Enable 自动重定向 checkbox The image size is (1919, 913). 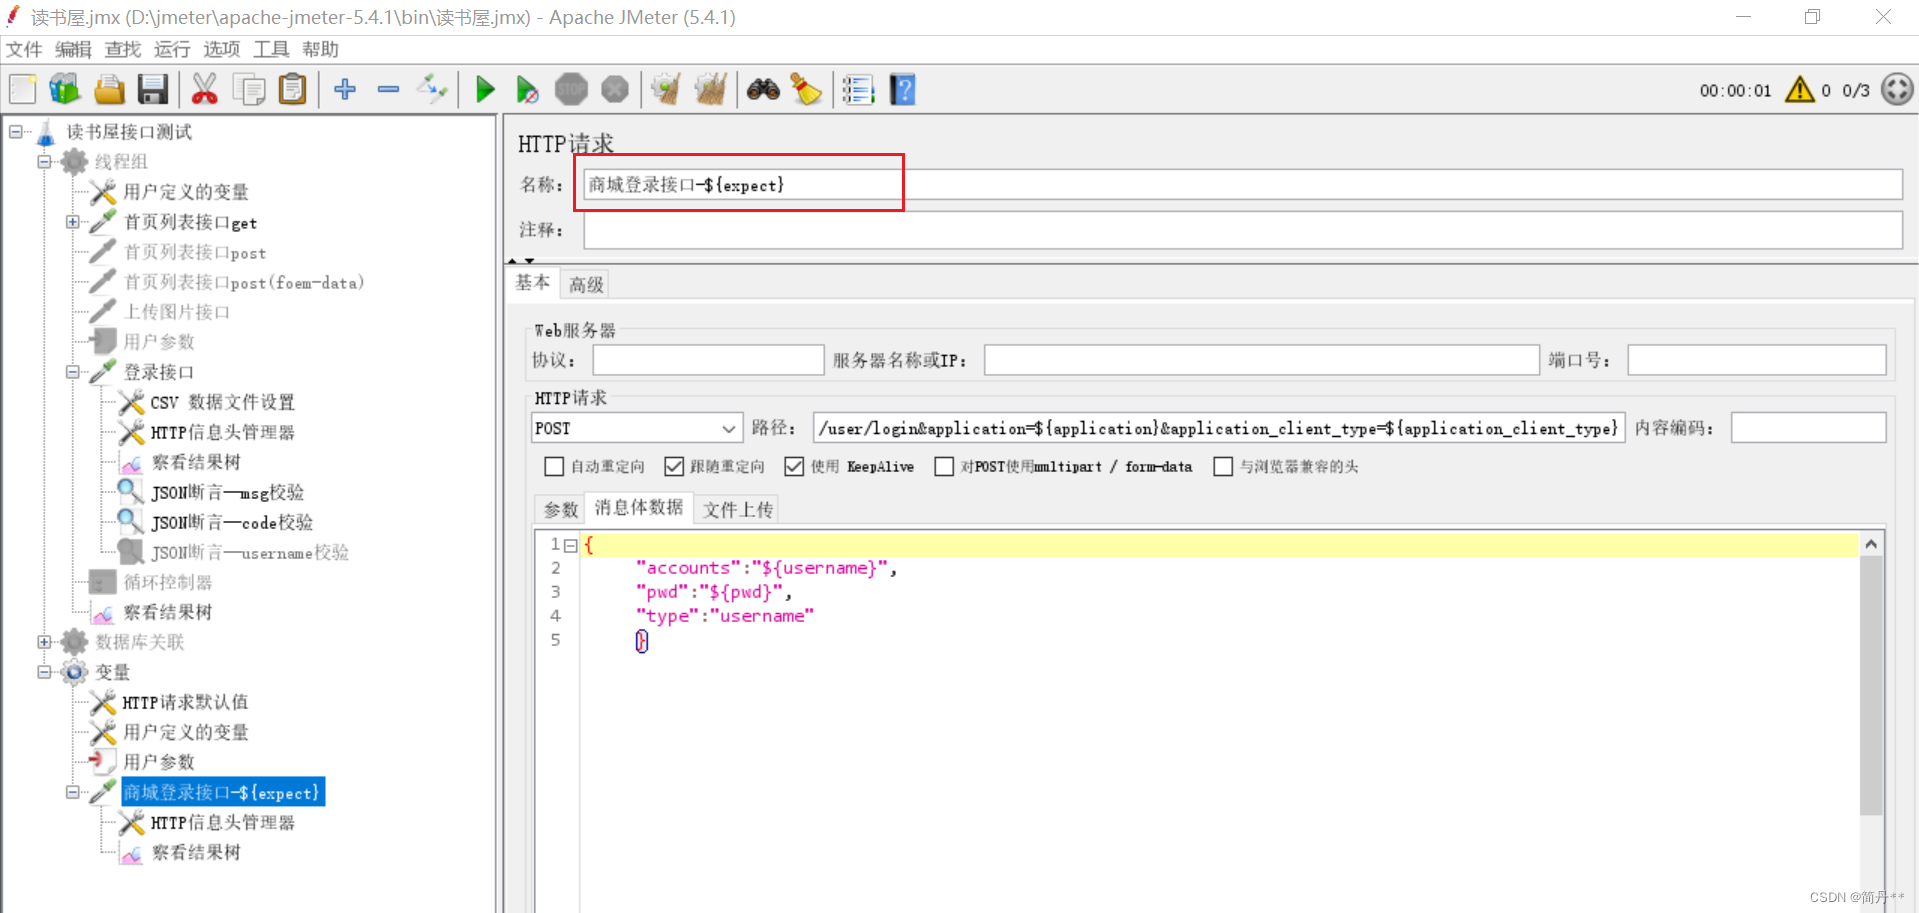[554, 467]
